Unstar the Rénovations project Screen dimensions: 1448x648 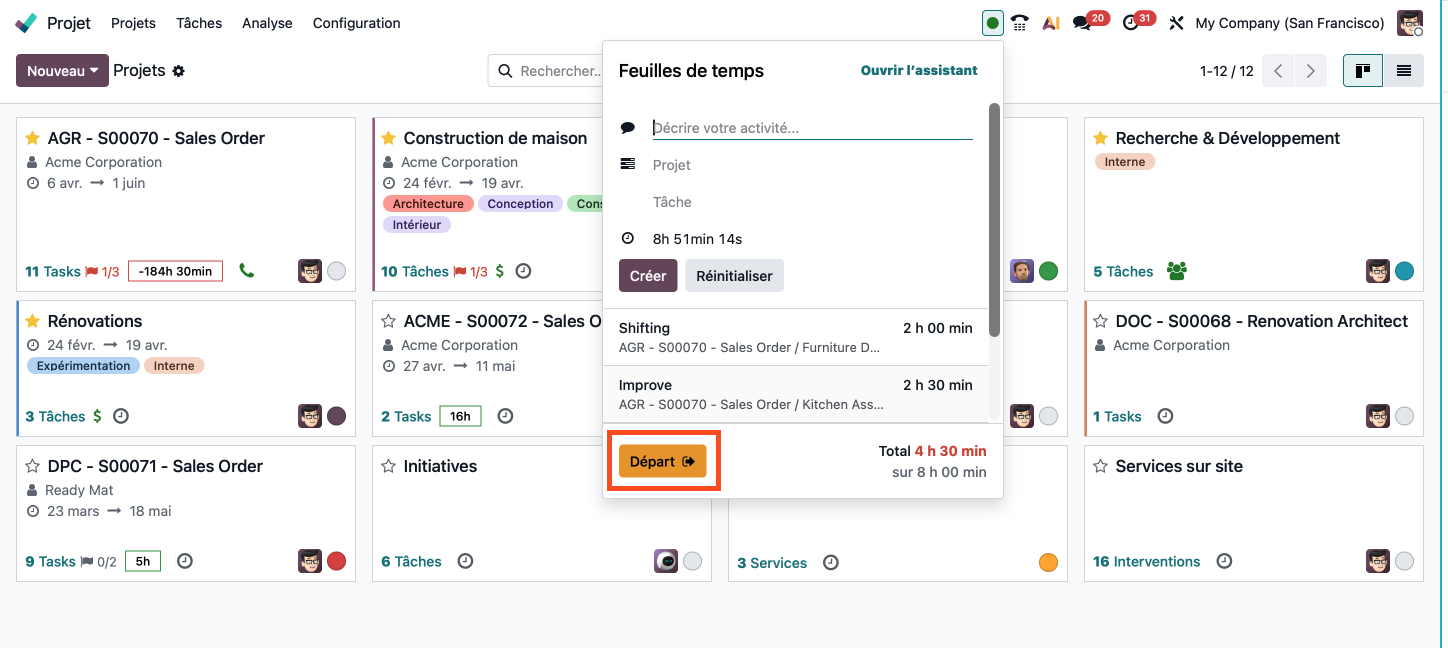(32, 321)
